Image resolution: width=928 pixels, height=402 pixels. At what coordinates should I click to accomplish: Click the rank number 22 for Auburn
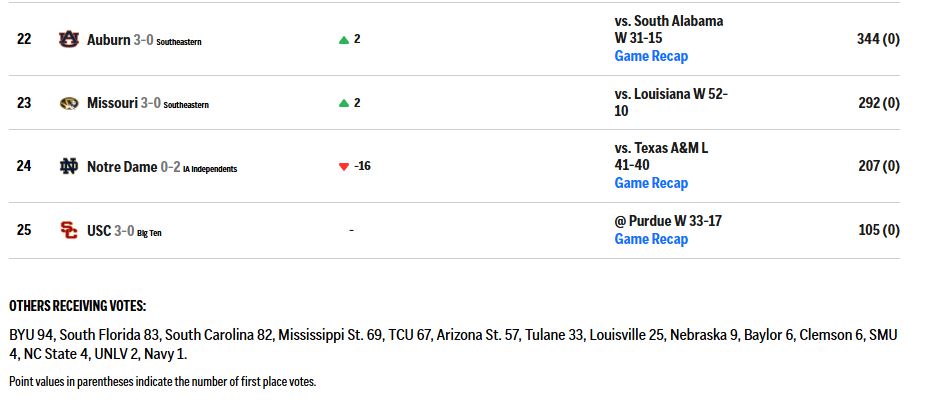[x=24, y=39]
